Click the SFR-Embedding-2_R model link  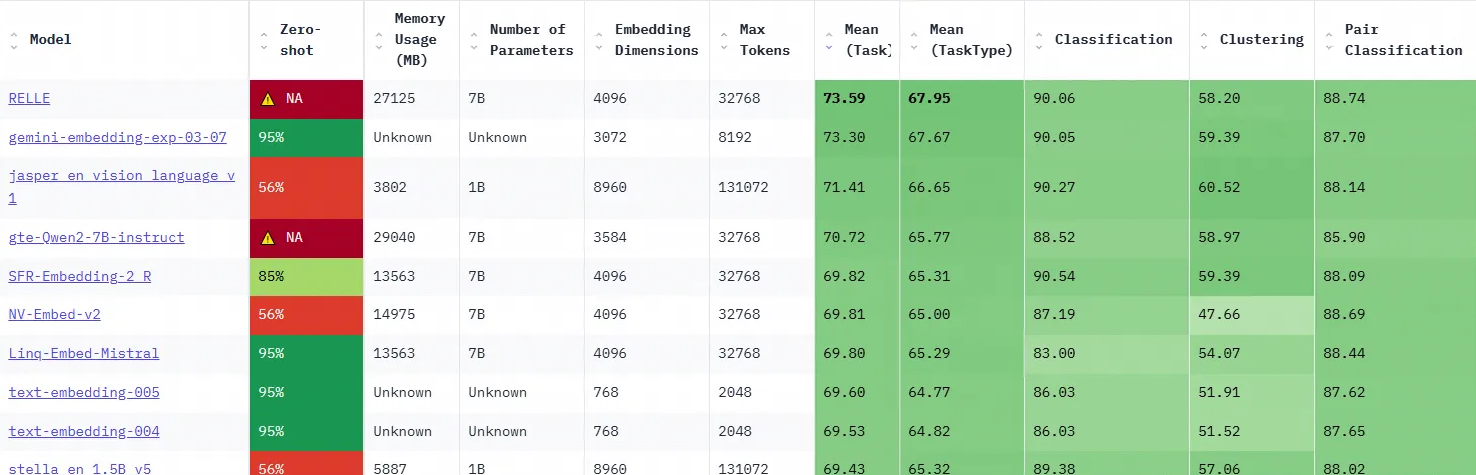pyautogui.click(x=79, y=277)
